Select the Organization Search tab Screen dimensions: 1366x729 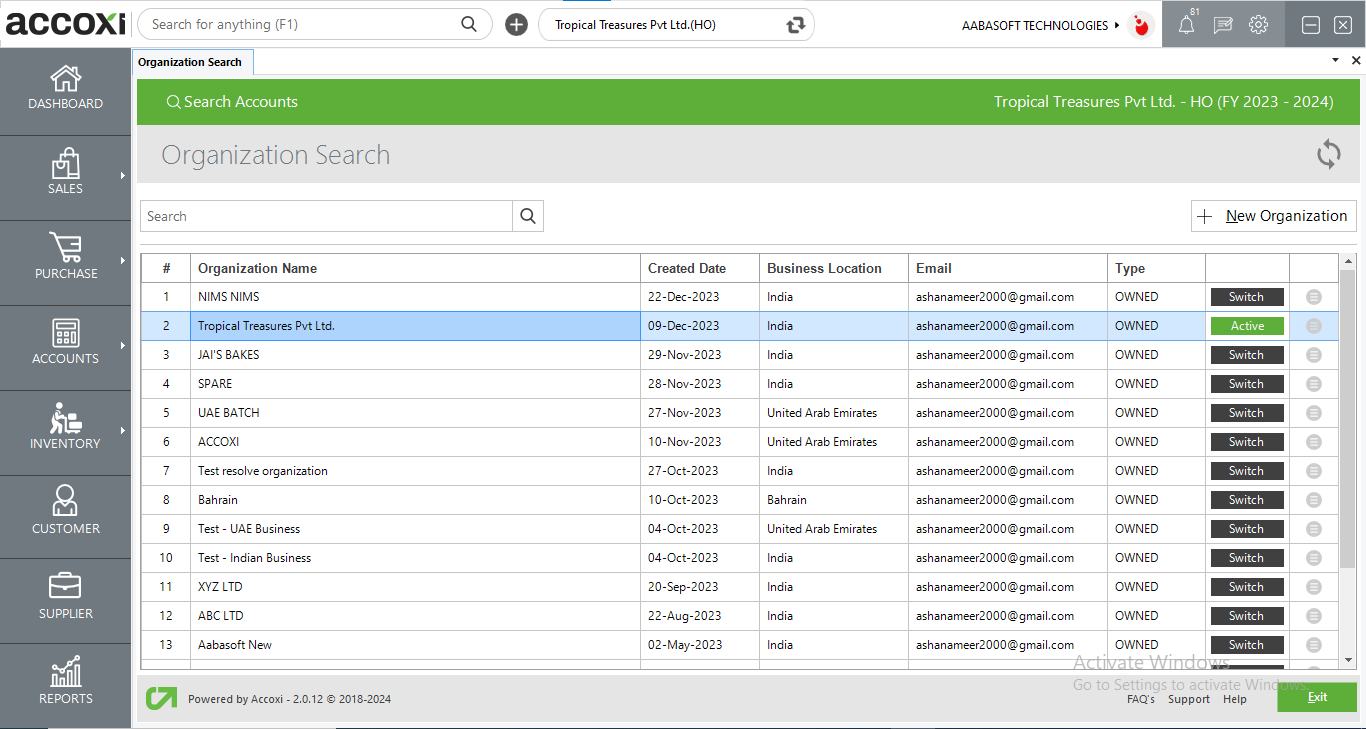(x=192, y=61)
